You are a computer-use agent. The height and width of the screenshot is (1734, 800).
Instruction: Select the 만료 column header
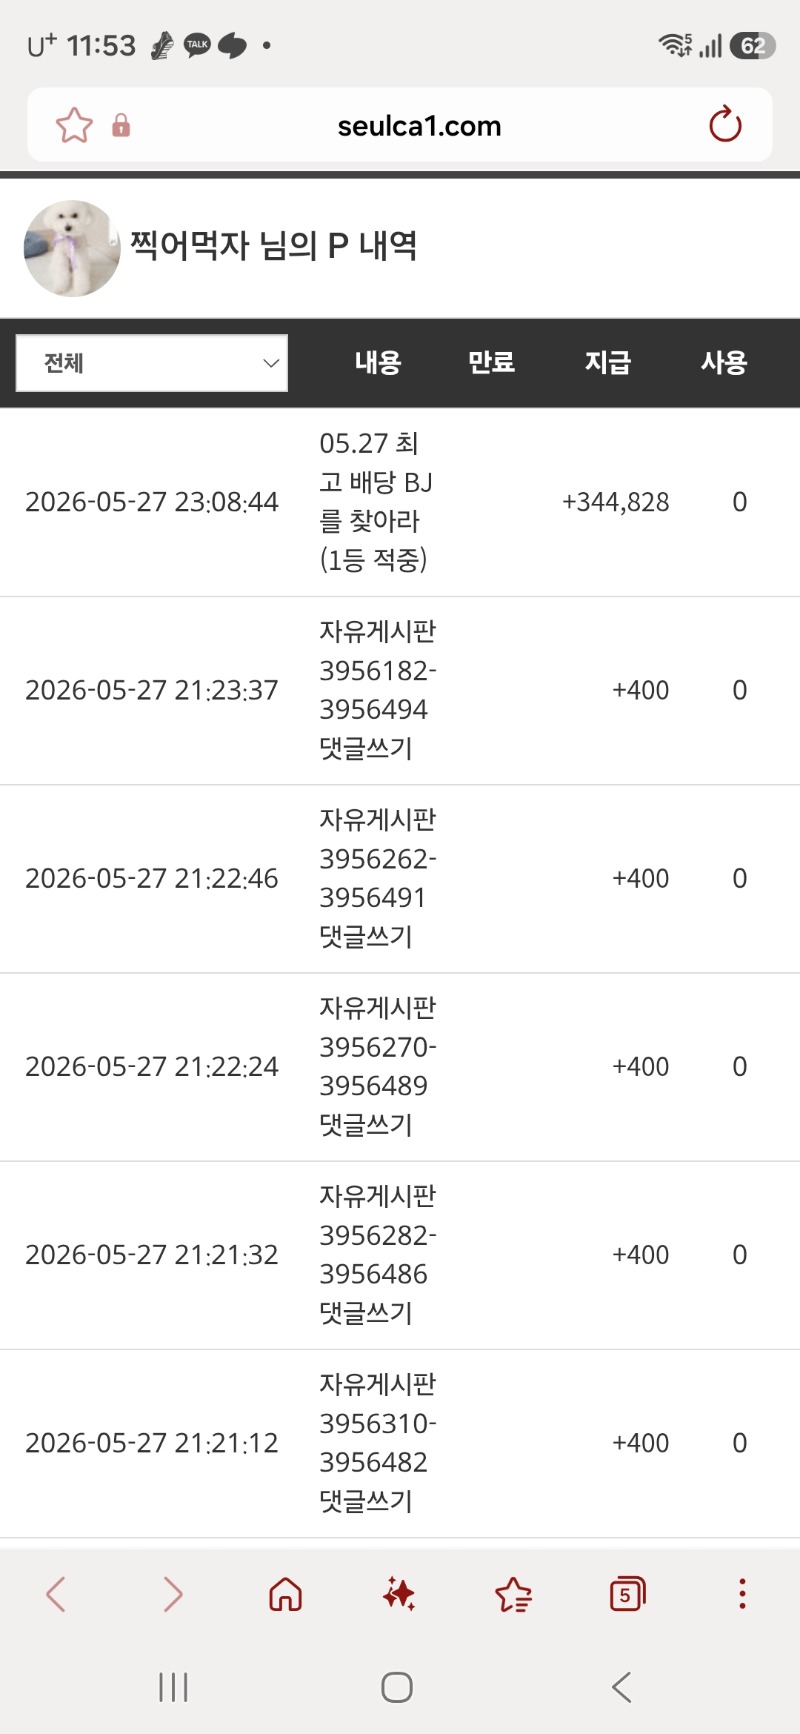coord(492,362)
